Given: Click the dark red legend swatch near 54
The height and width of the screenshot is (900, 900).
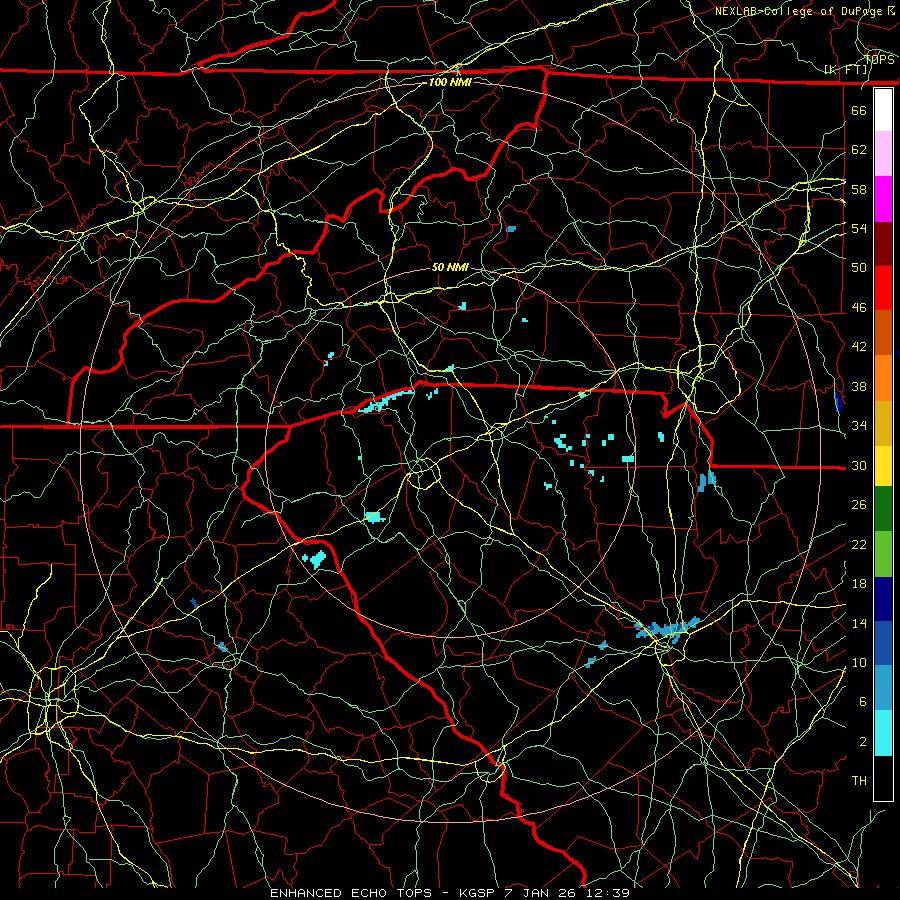Looking at the screenshot, I should 883,243.
